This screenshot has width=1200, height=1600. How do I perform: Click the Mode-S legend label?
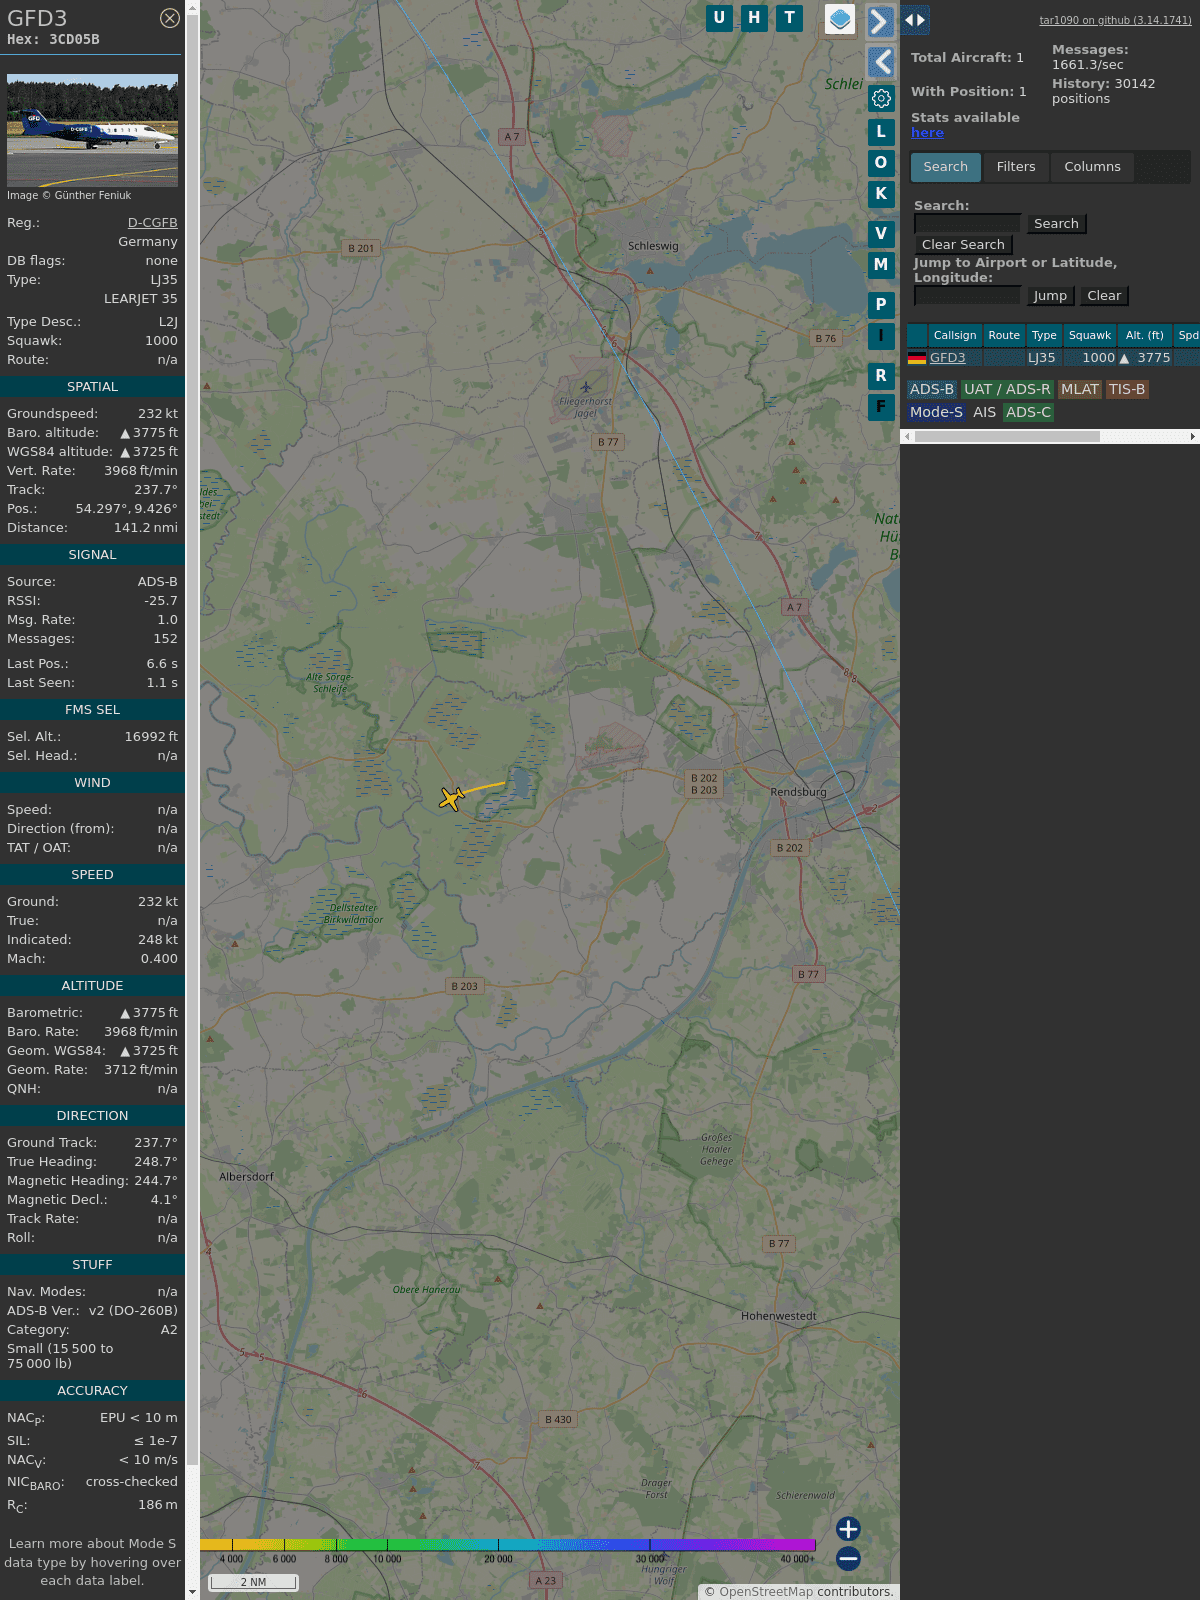936,413
